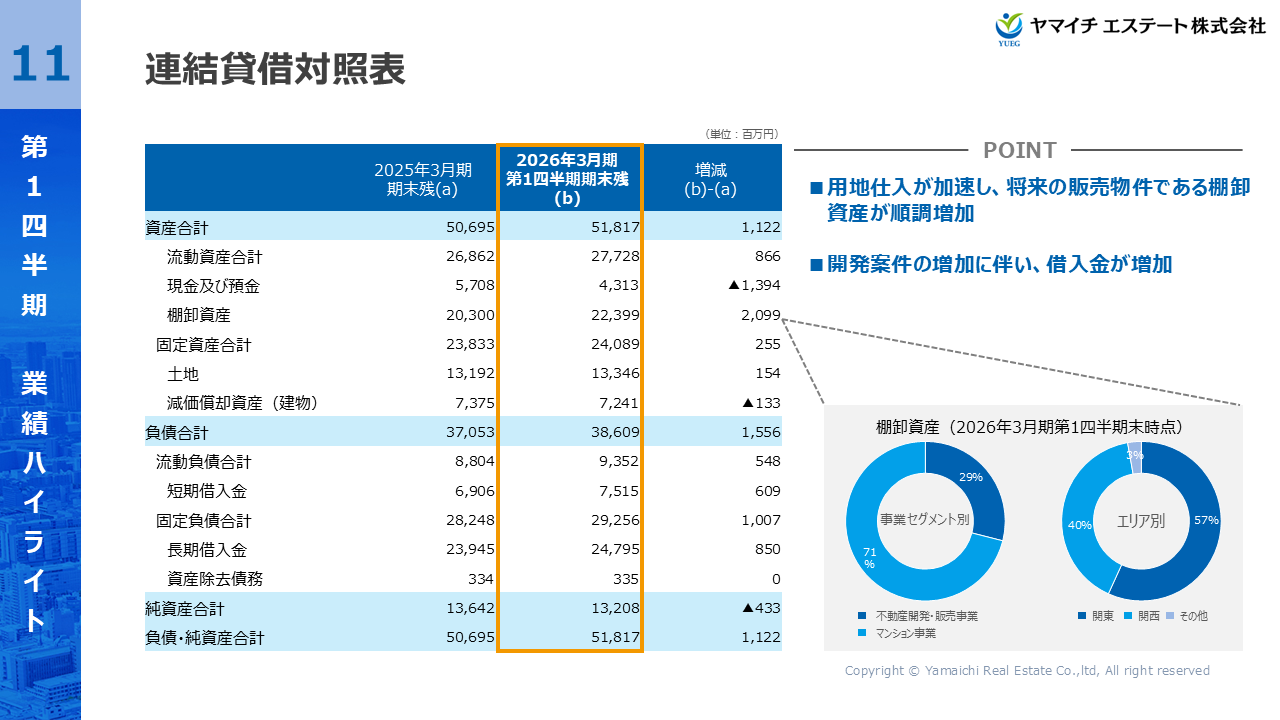Click the square bullet before 用地仕入が加速し

816,188
